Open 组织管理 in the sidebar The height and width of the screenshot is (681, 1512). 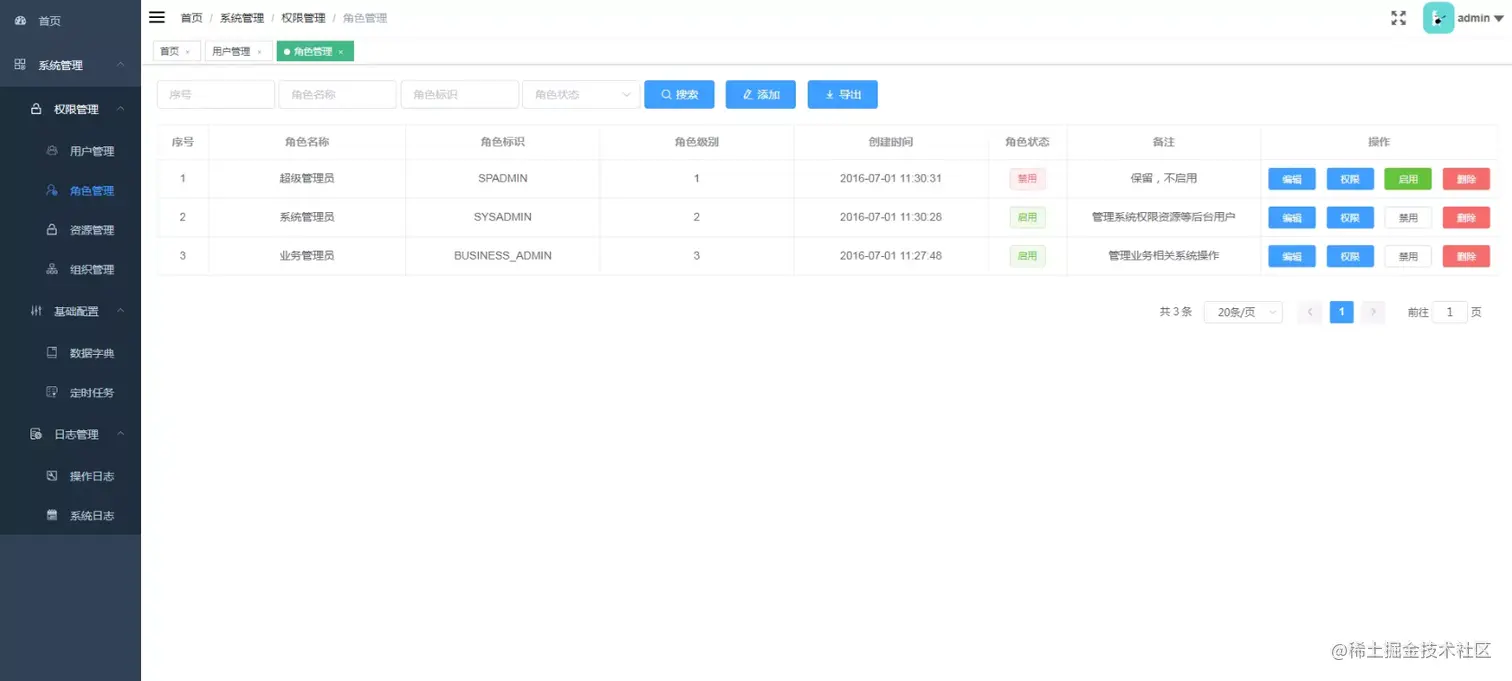click(70, 269)
